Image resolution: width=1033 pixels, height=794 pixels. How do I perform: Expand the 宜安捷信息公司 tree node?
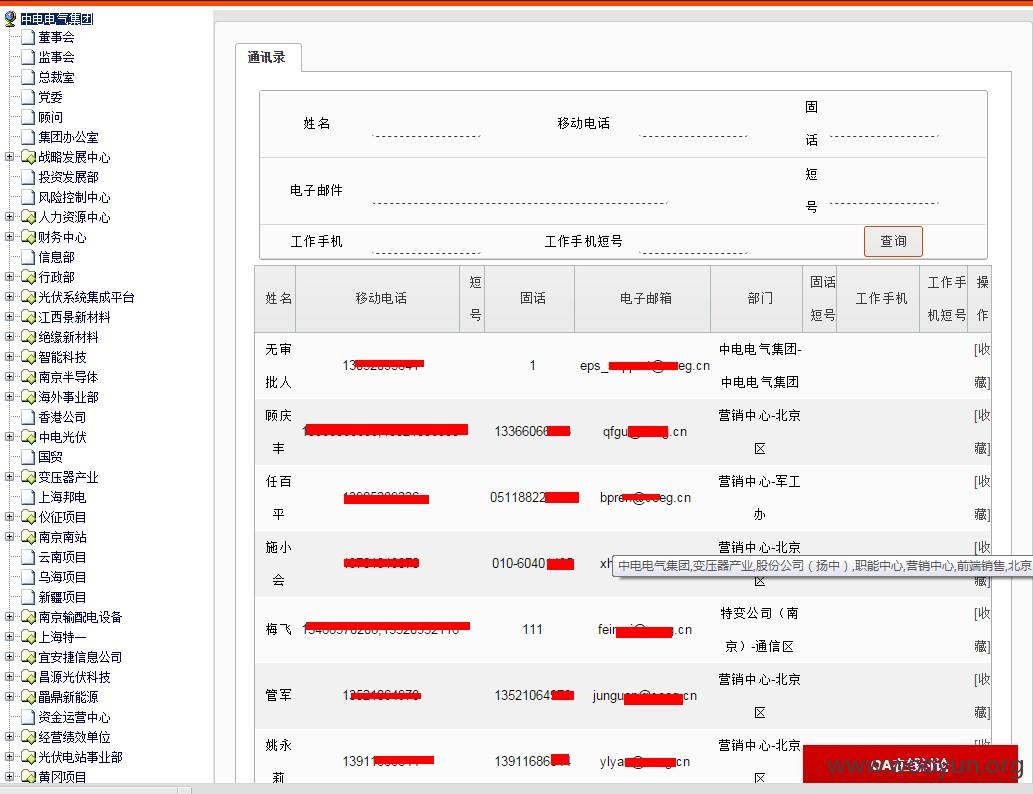coord(9,656)
